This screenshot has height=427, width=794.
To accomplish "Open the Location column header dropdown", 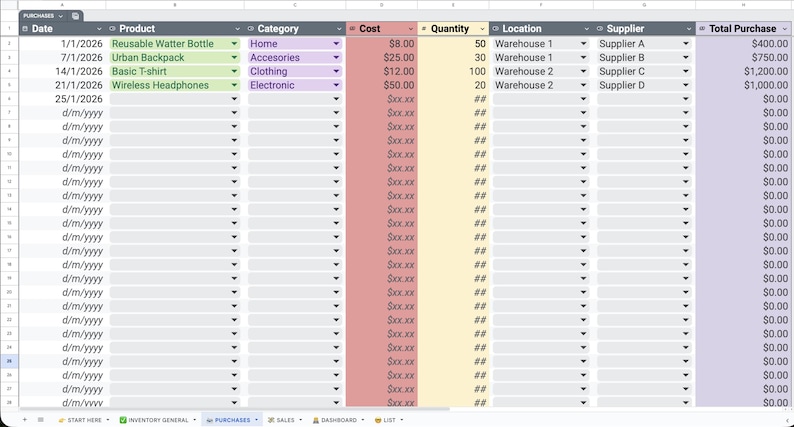I will coord(586,29).
